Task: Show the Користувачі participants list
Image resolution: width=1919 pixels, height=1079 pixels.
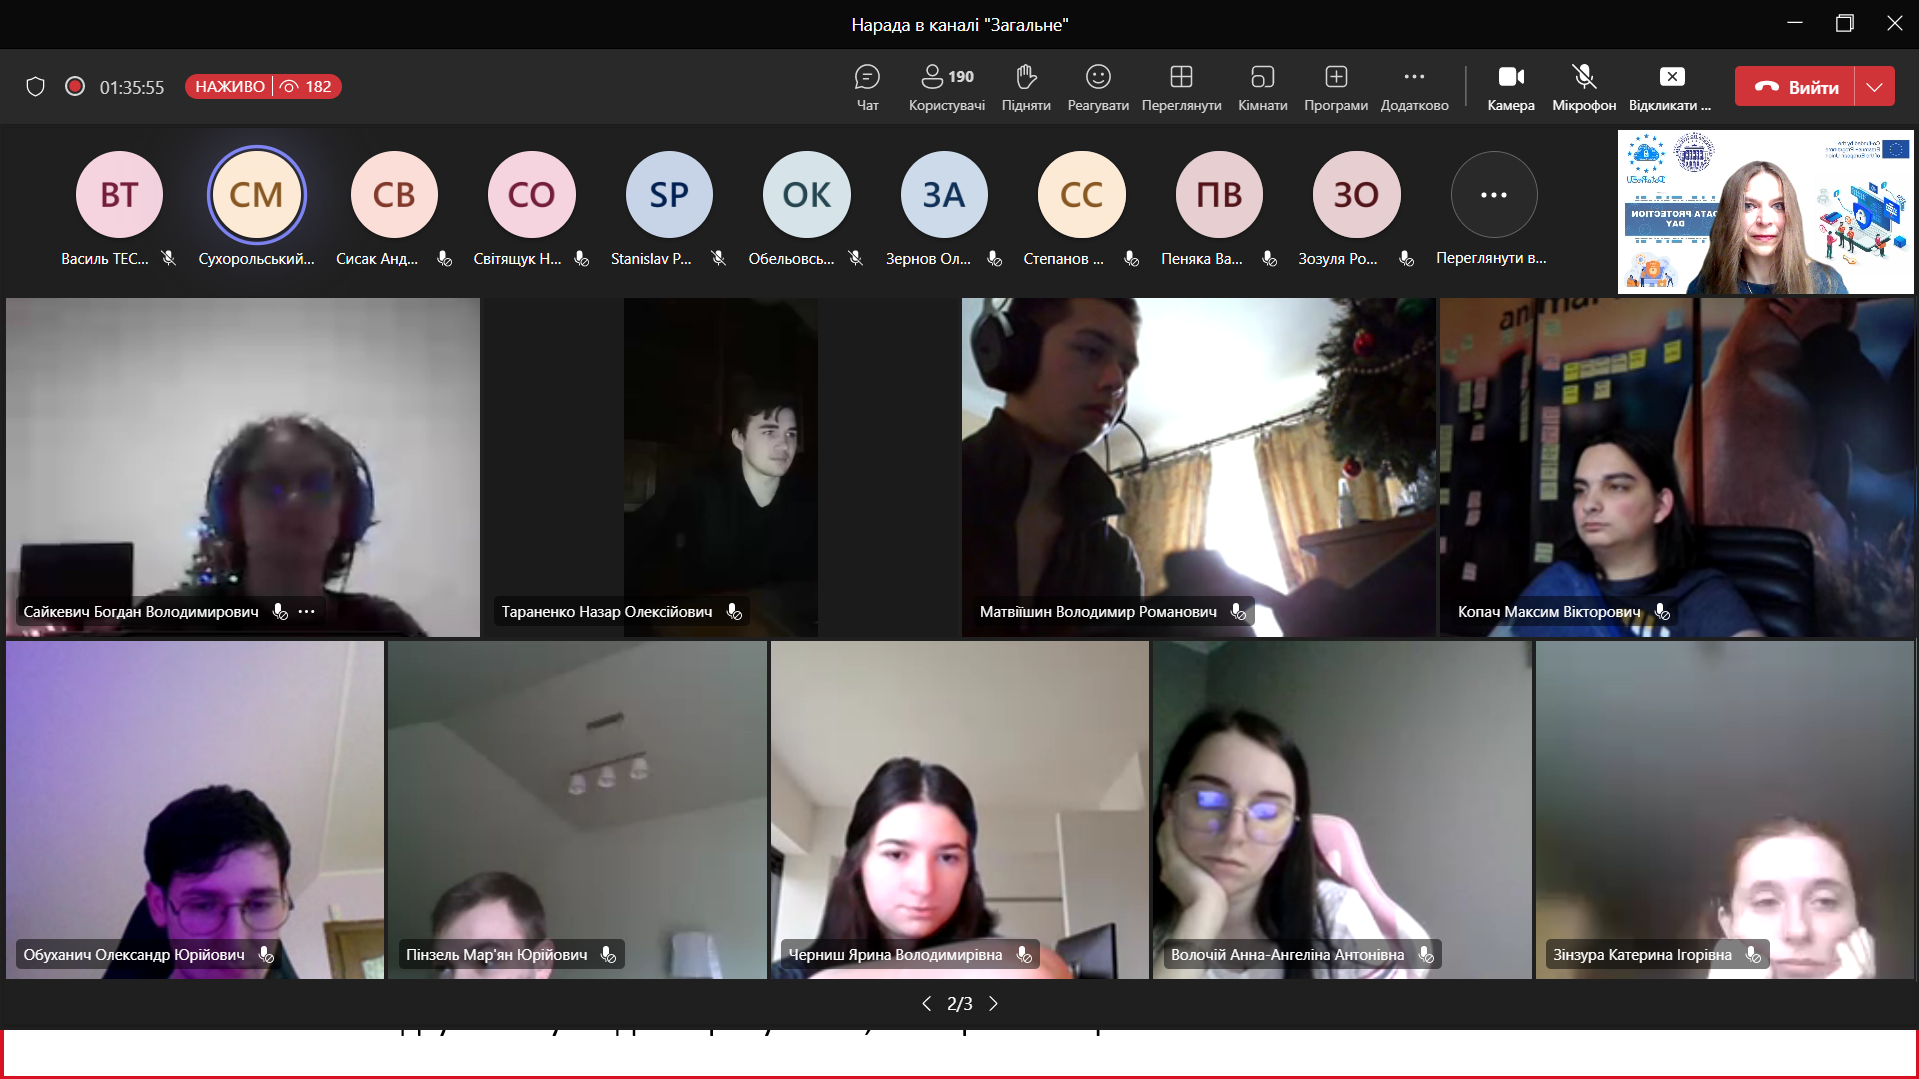Action: (946, 87)
